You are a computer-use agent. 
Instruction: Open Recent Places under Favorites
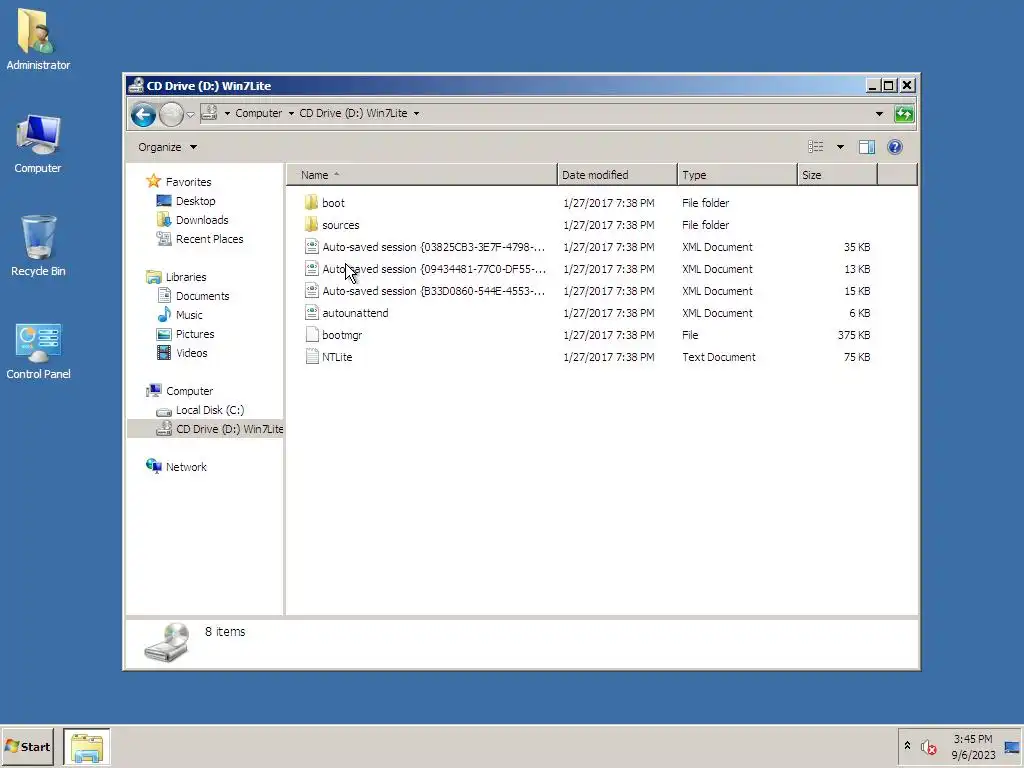tap(209, 239)
